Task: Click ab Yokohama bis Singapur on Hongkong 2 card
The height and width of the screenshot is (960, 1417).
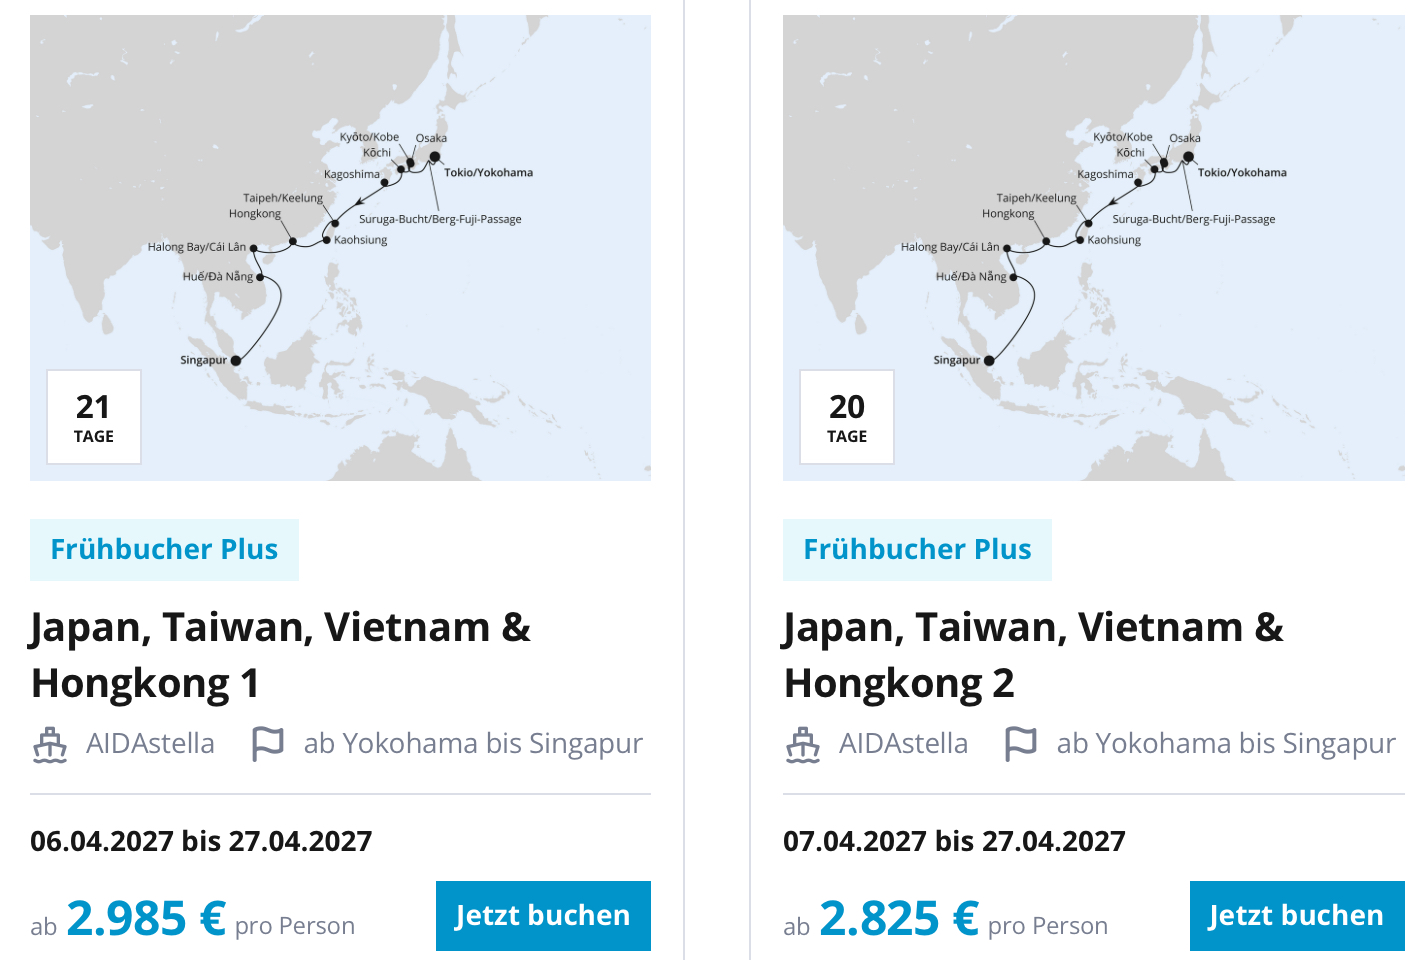Action: (1226, 744)
